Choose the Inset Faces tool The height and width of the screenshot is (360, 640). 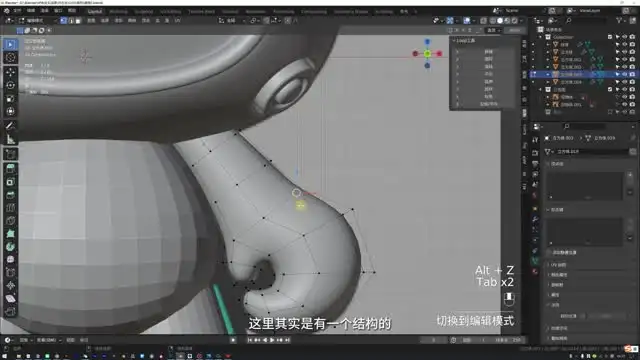10,182
